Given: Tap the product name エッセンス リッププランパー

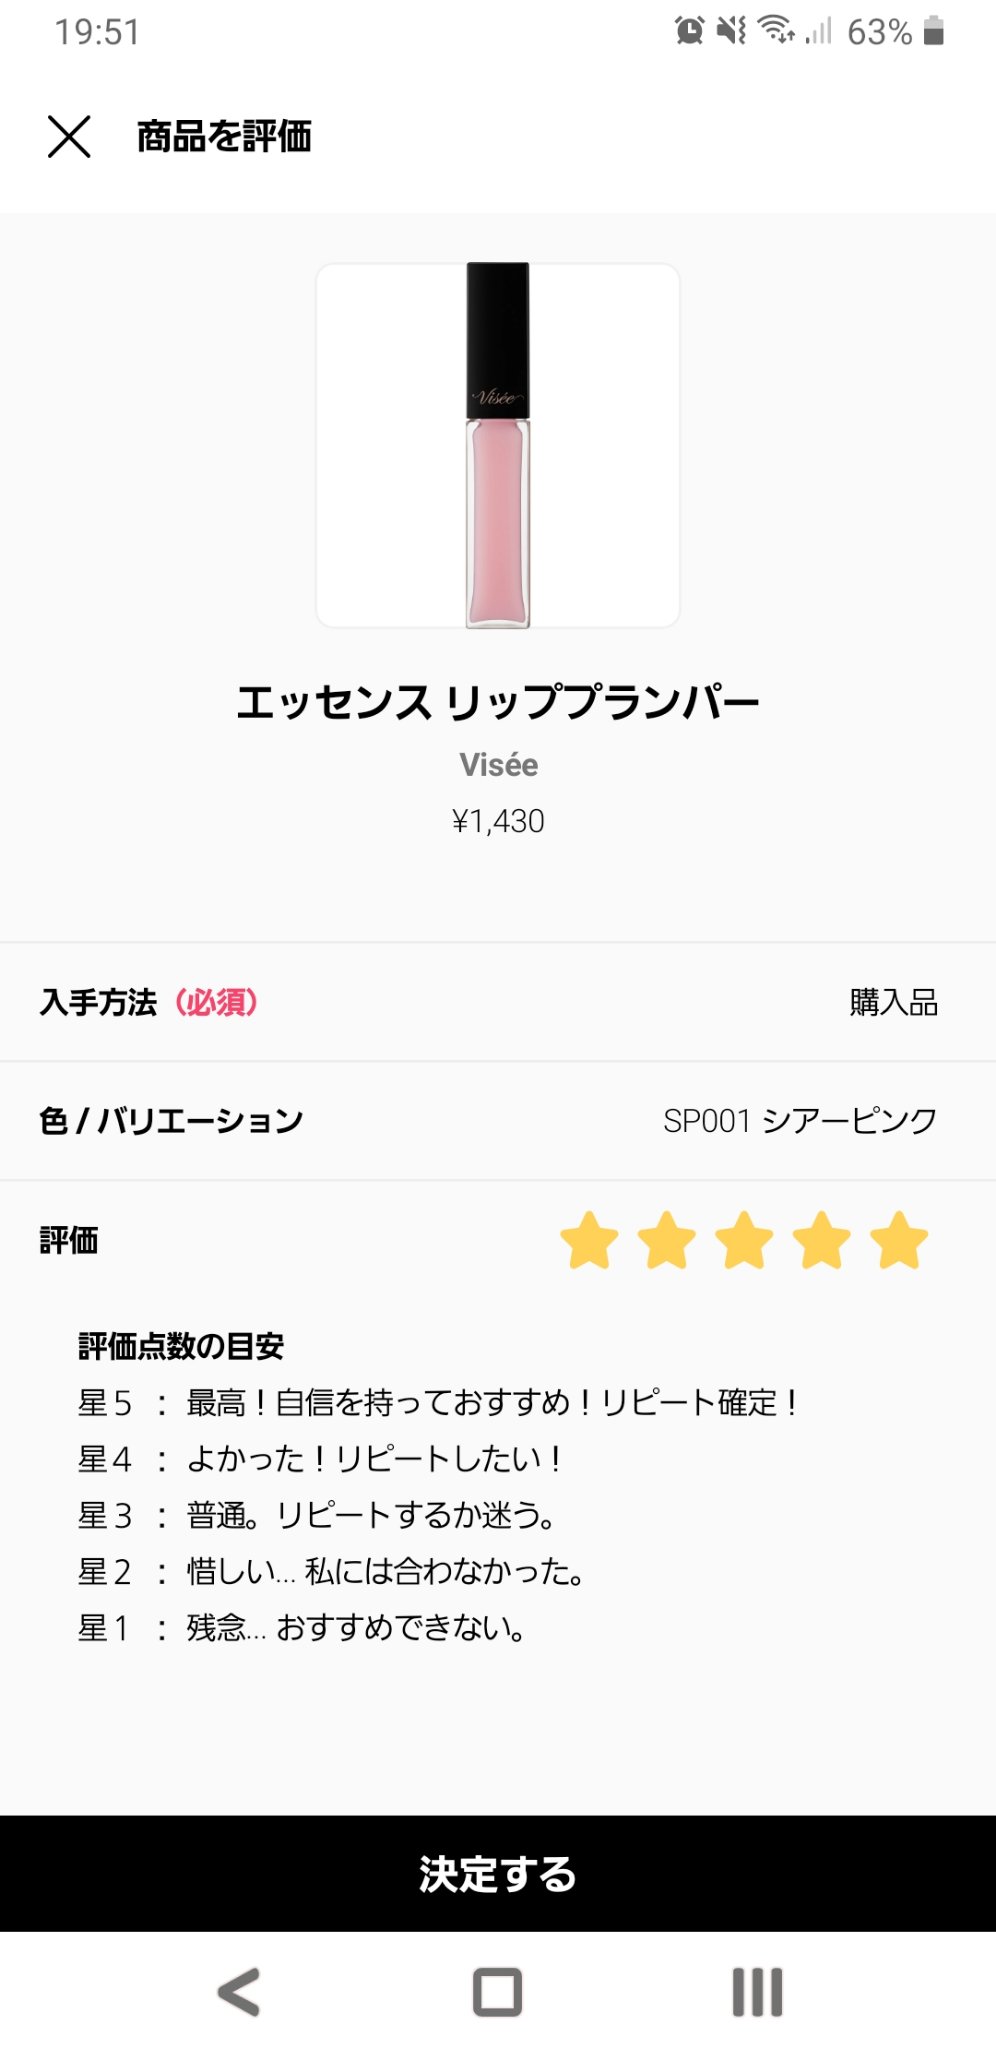Looking at the screenshot, I should coord(498,702).
